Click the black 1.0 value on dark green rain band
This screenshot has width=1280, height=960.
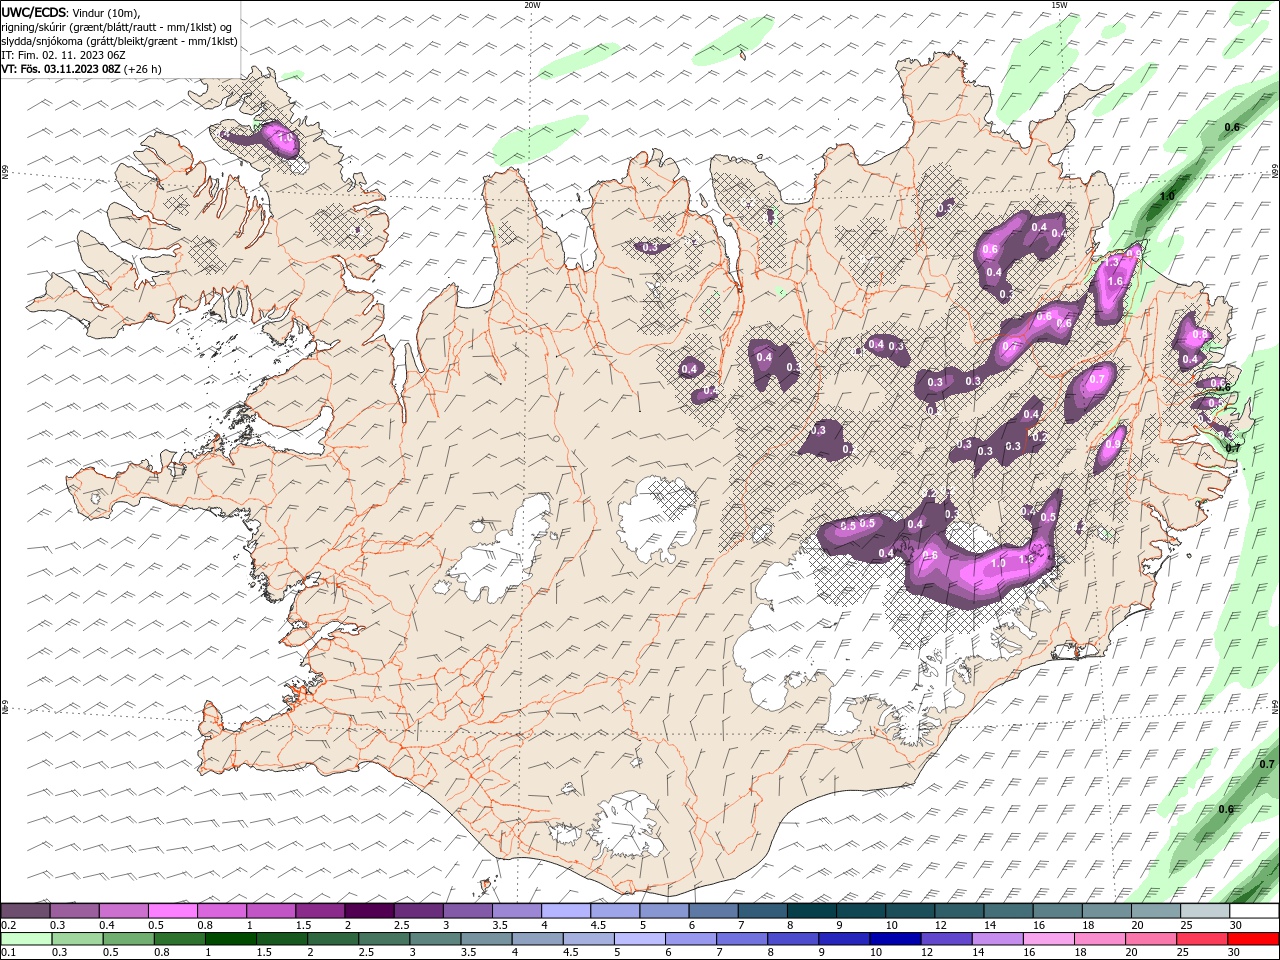[x=1167, y=197]
